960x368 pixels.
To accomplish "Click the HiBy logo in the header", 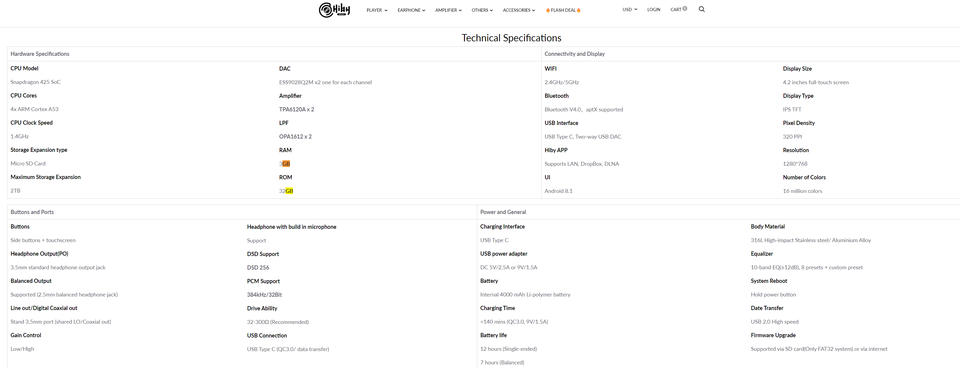I will click(x=334, y=10).
